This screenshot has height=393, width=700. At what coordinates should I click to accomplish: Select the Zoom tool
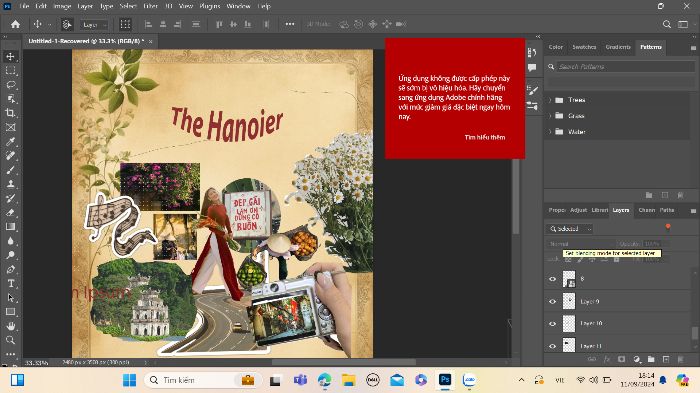(x=11, y=340)
